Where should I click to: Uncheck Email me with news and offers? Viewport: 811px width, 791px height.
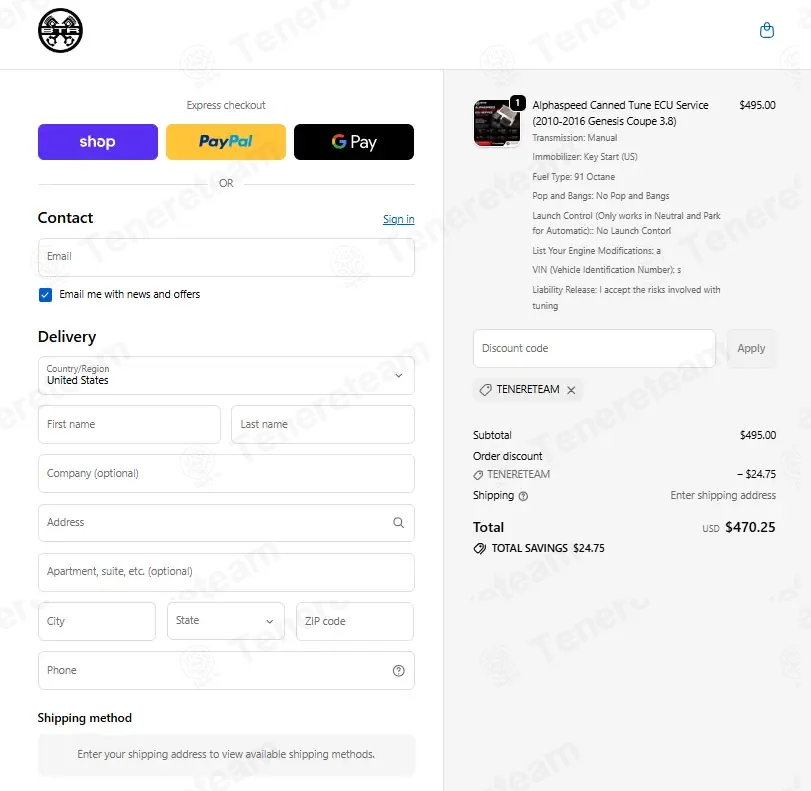click(46, 295)
